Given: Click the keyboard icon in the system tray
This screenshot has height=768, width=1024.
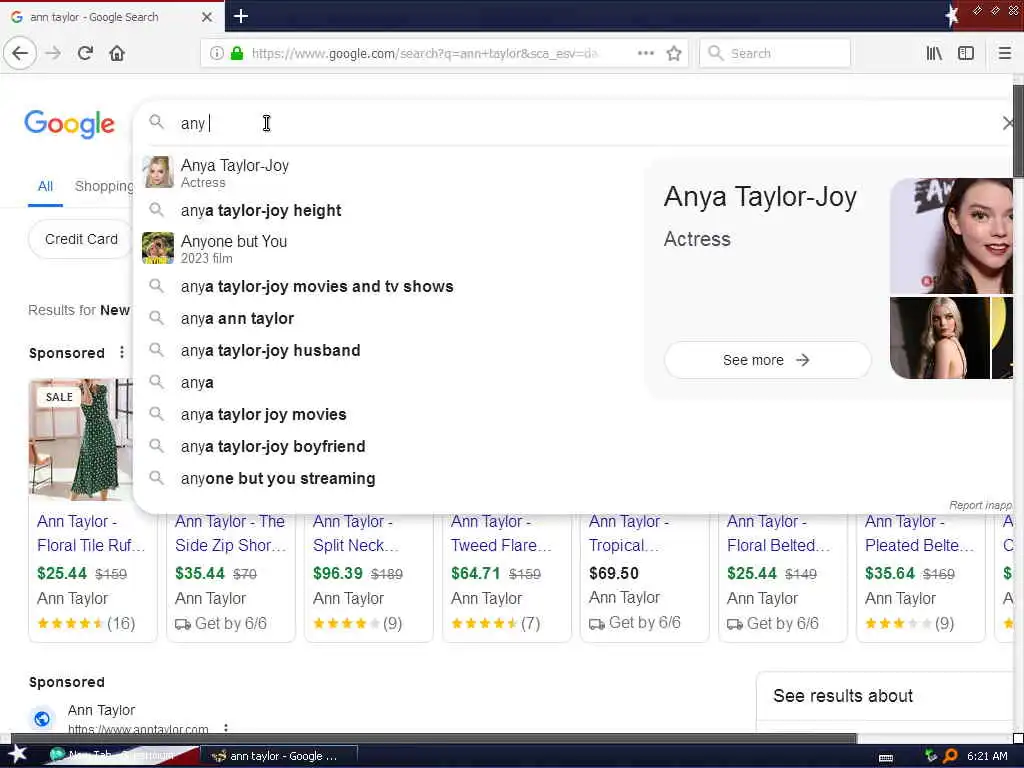Looking at the screenshot, I should coord(886,757).
